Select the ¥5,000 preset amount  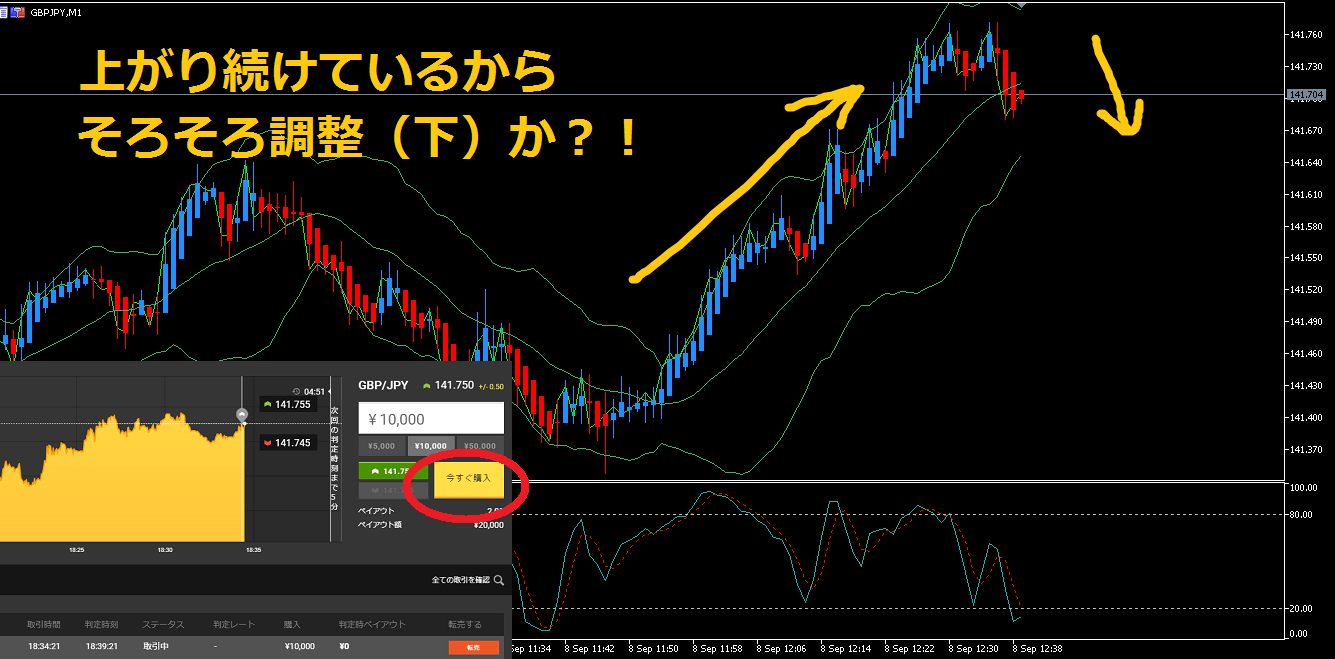[381, 446]
